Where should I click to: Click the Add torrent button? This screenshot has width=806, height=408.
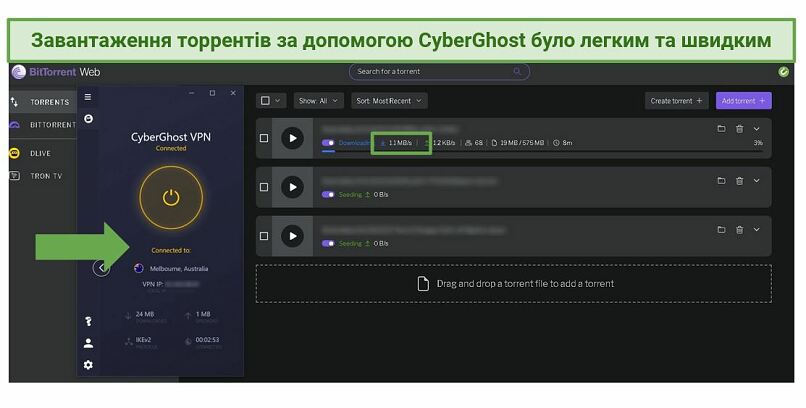744,101
